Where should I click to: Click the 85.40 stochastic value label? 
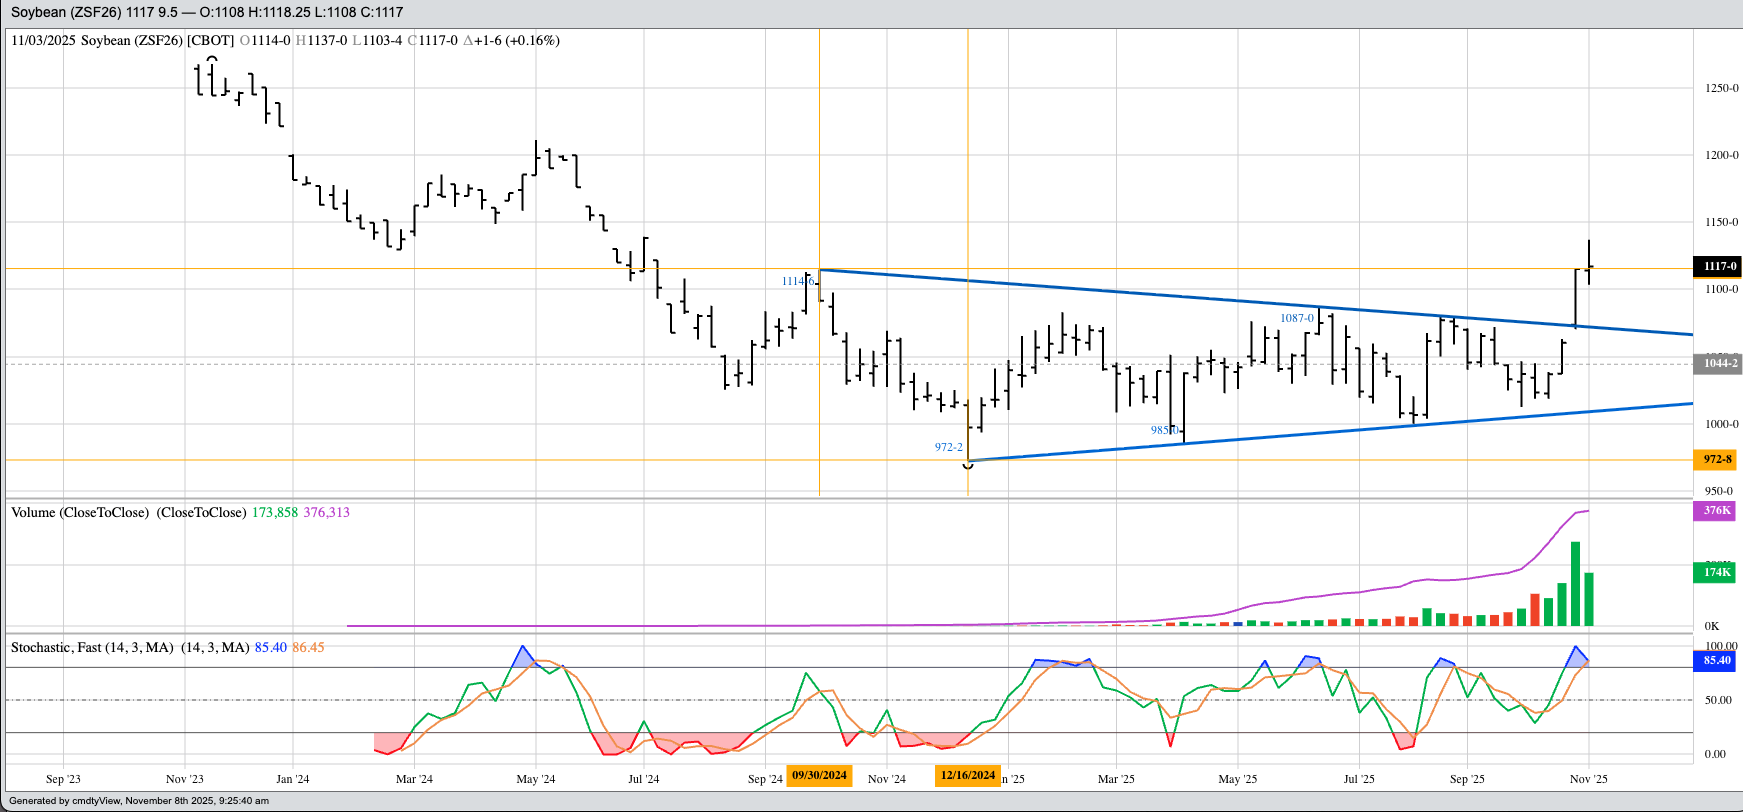click(x=1717, y=660)
